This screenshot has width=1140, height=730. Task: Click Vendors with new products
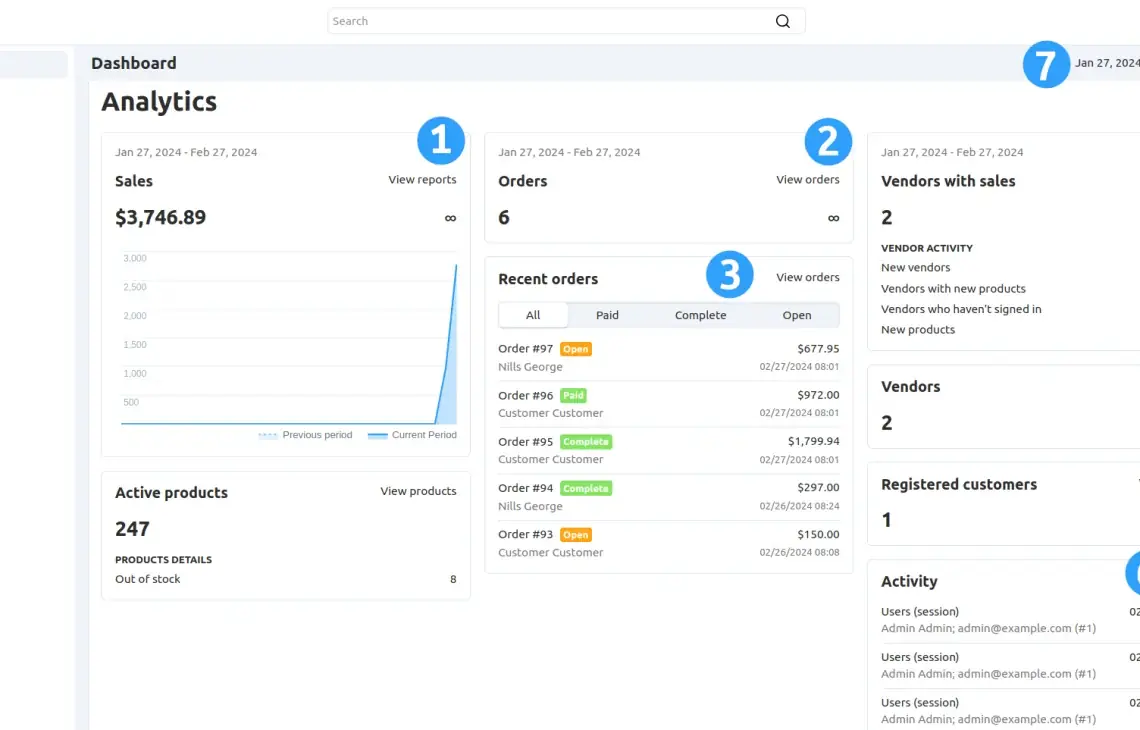953,289
